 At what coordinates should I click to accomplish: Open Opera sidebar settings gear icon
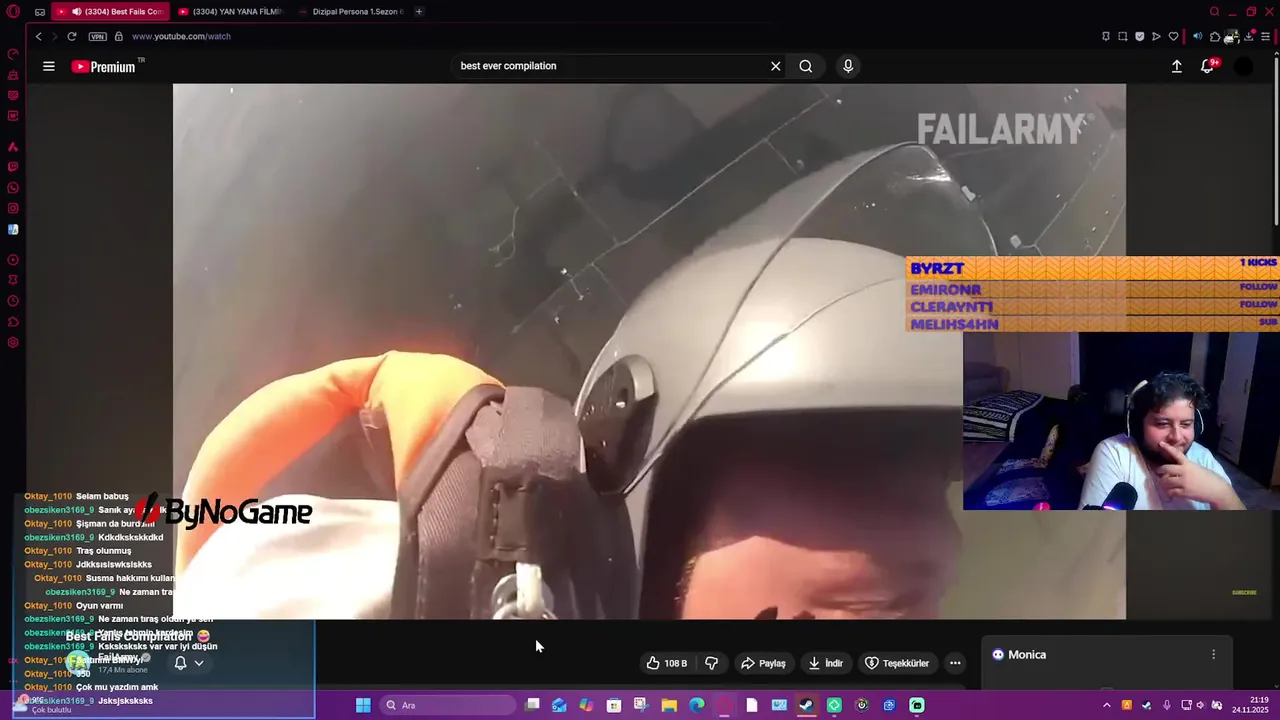point(13,342)
